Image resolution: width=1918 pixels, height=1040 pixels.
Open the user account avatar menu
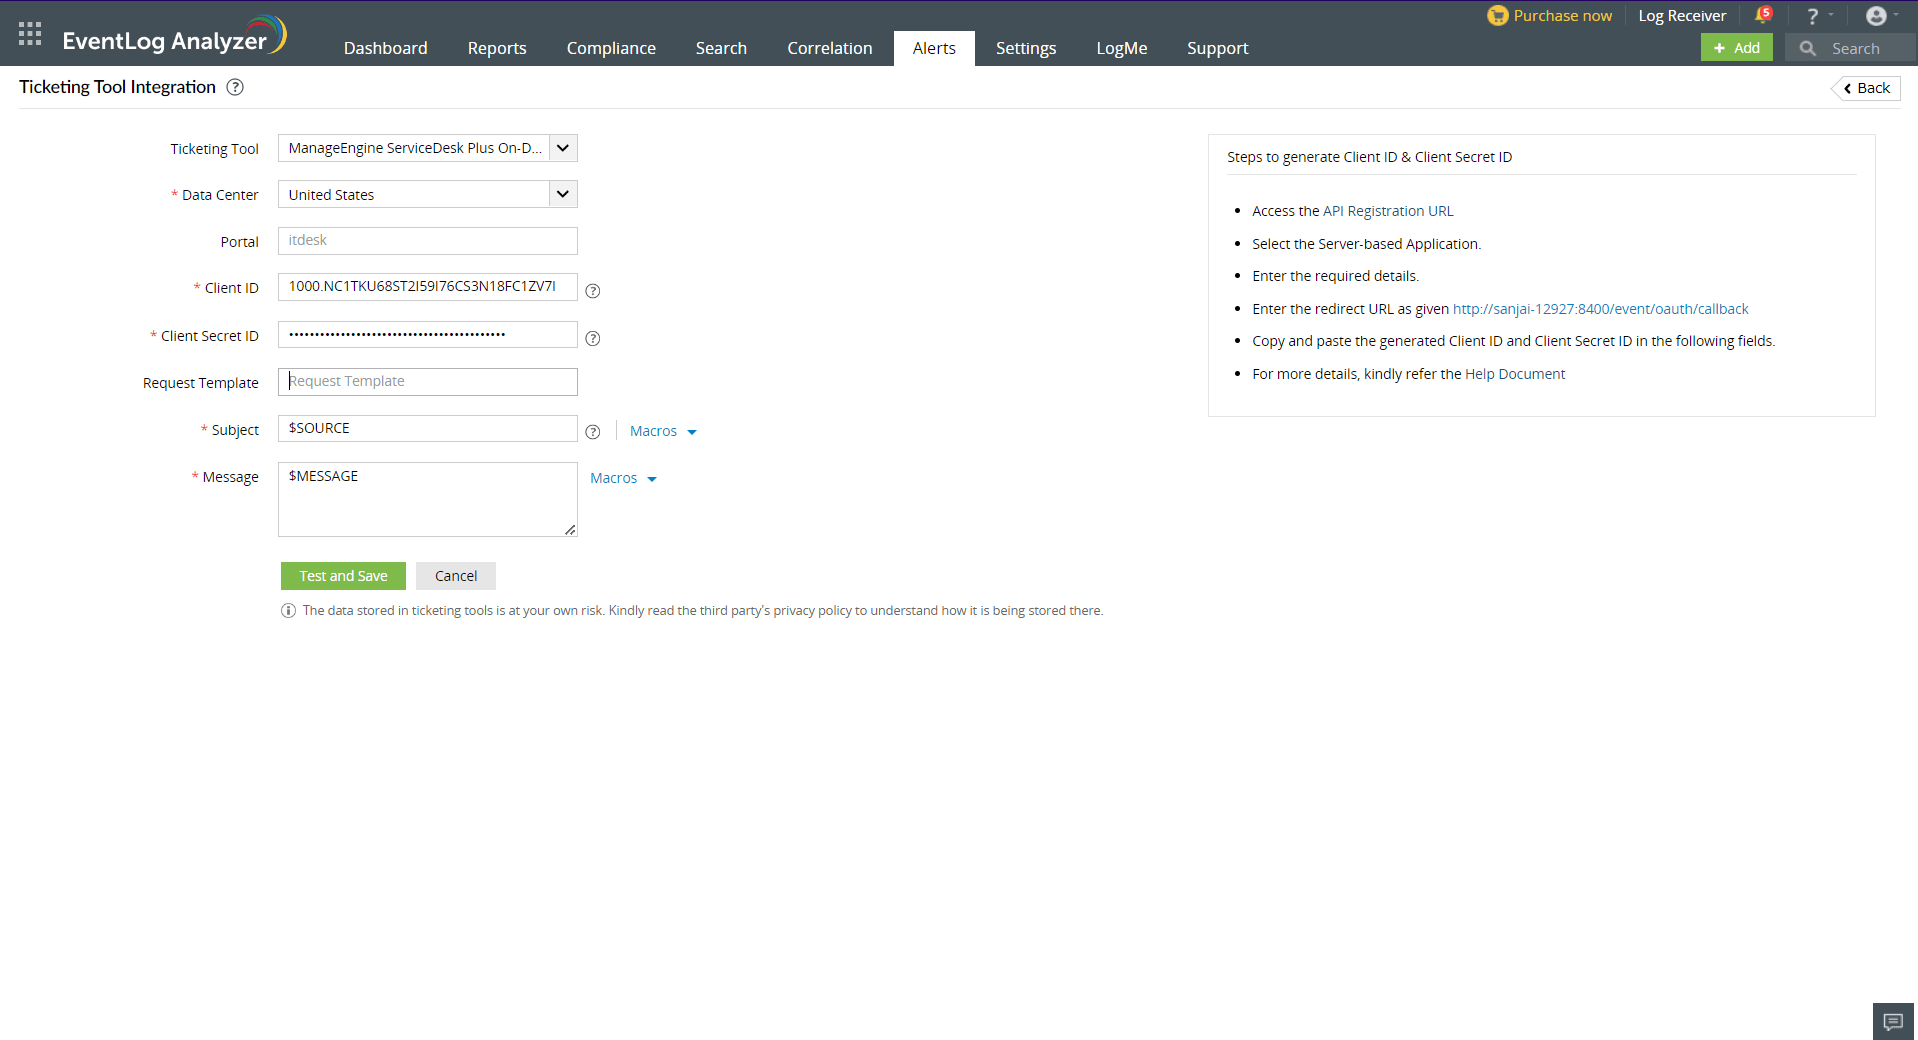pyautogui.click(x=1876, y=16)
